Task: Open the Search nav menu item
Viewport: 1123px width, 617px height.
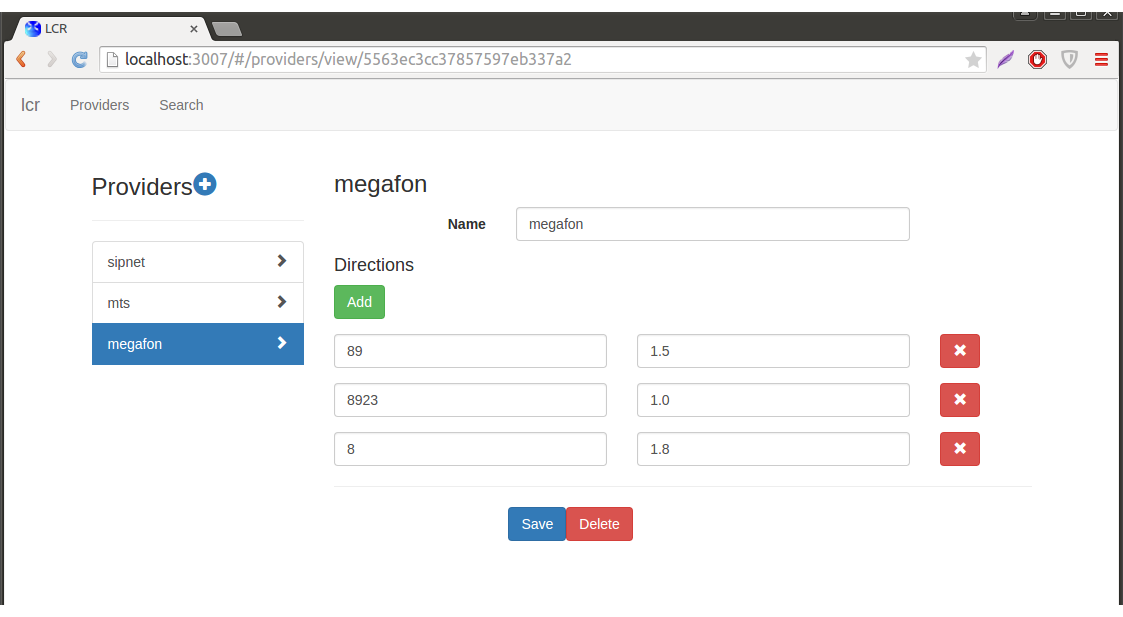Action: point(181,105)
